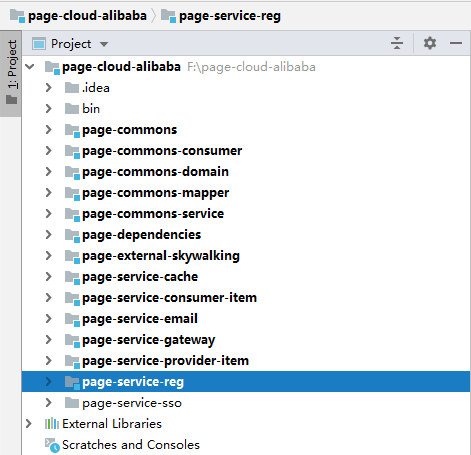Screen dimensions: 471x455
Task: Click the Collapse All icon in Project toolbar
Action: (397, 43)
